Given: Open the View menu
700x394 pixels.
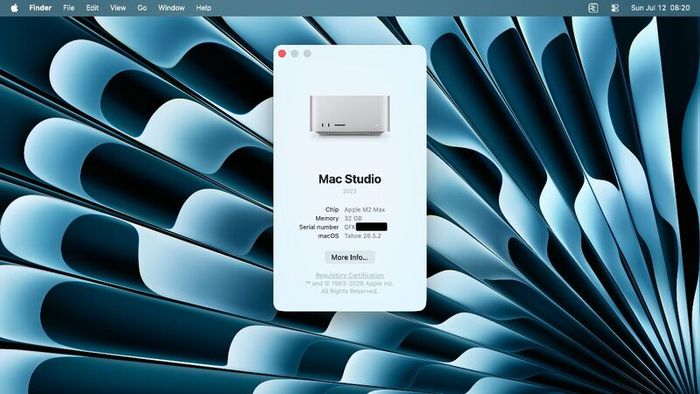Looking at the screenshot, I should point(118,8).
